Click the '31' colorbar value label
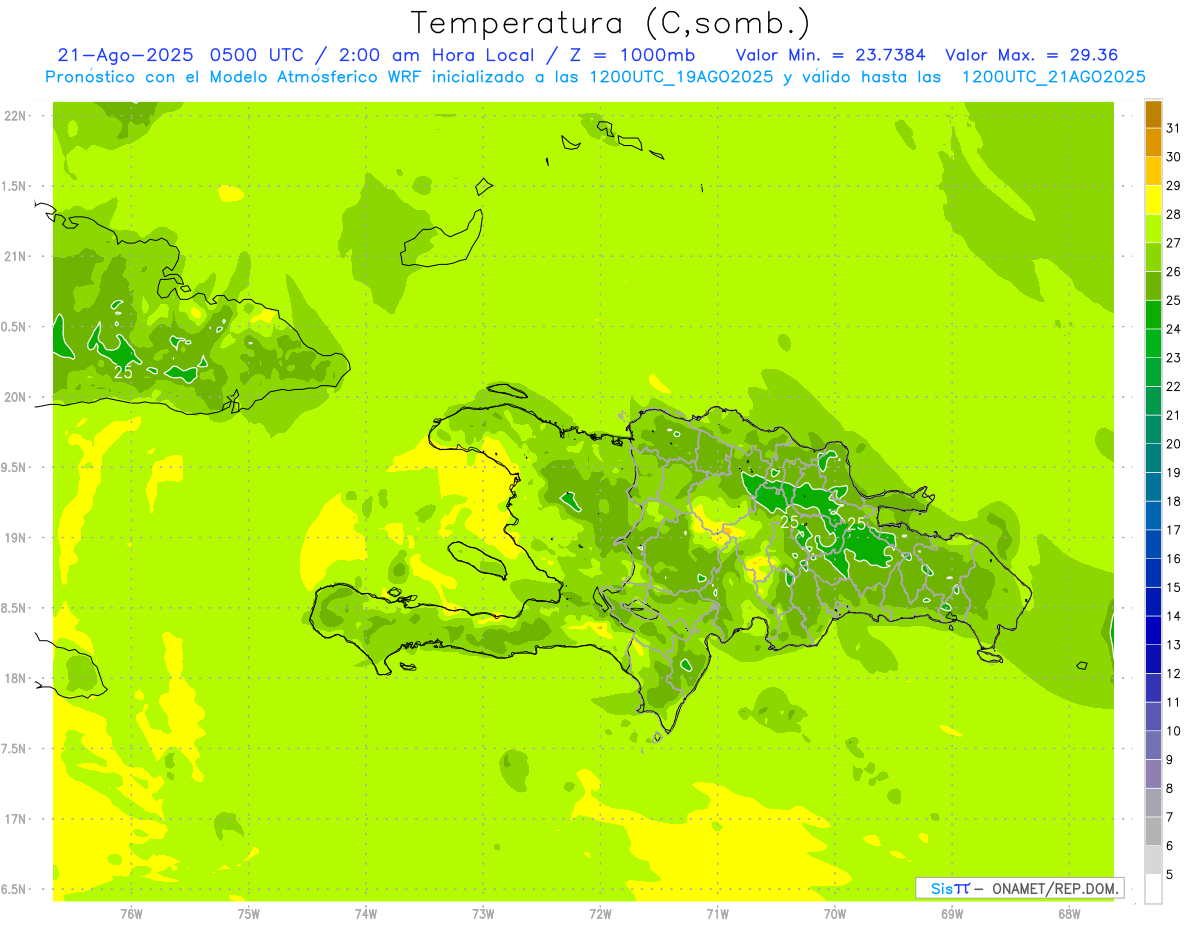The width and height of the screenshot is (1200, 927). pos(1174,128)
